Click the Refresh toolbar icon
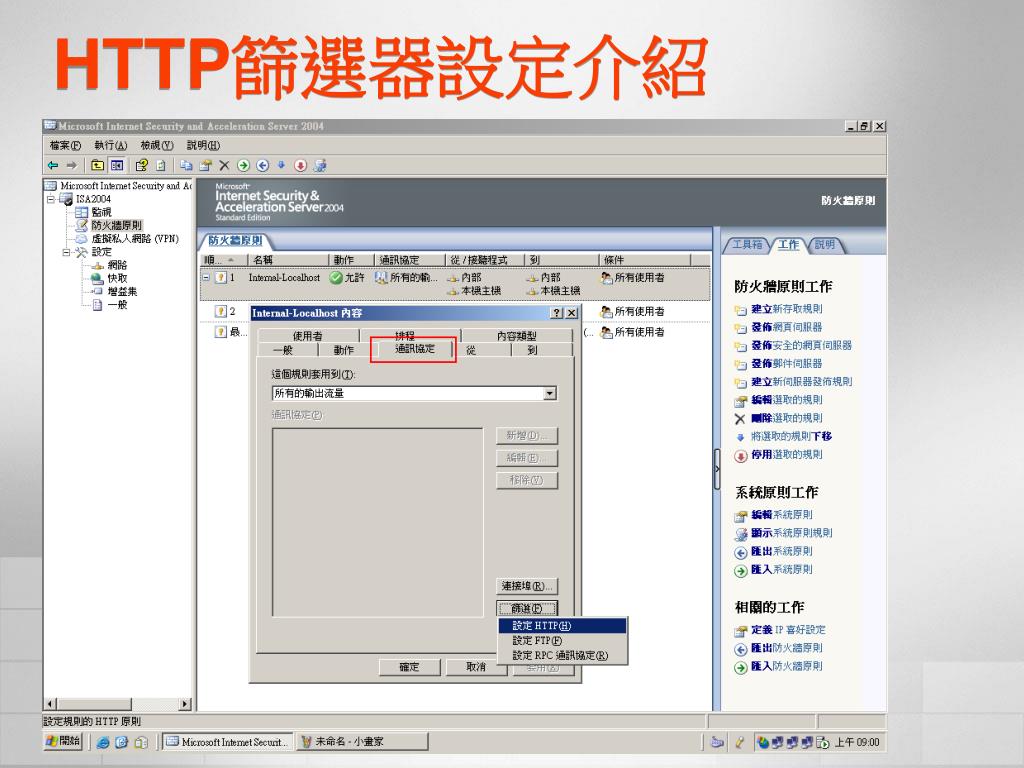 (x=161, y=165)
